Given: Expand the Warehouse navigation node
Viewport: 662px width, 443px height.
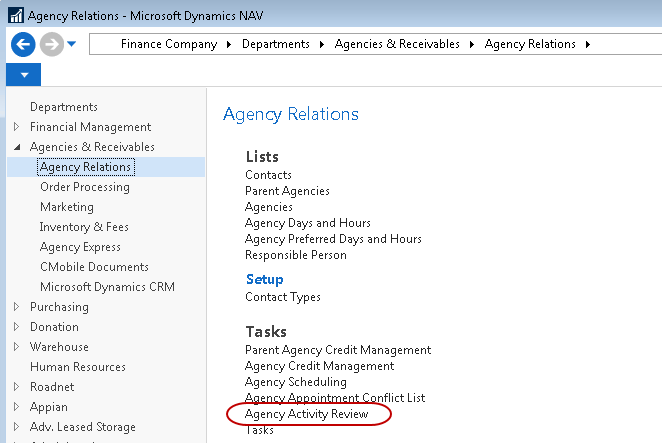Looking at the screenshot, I should pyautogui.click(x=16, y=347).
